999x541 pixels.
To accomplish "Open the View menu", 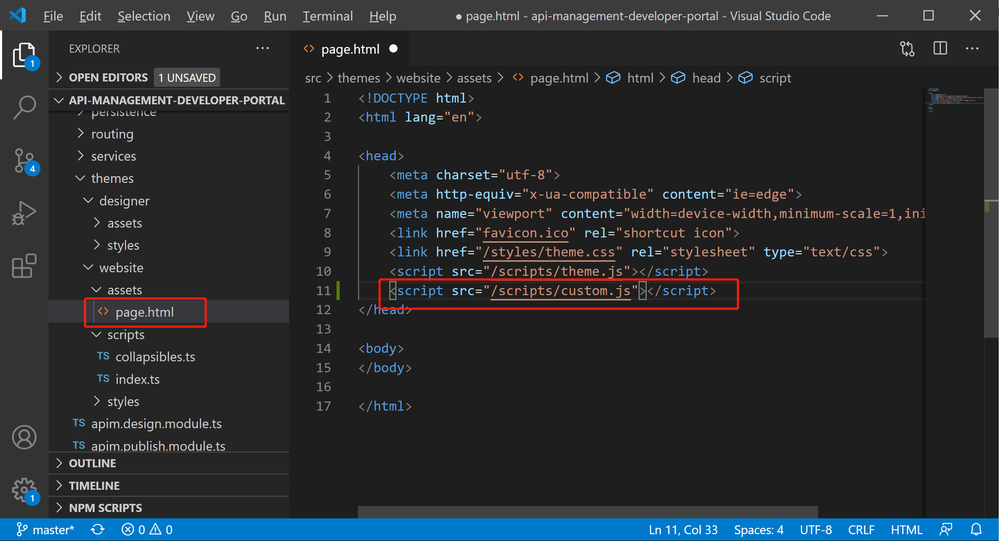I will point(200,16).
